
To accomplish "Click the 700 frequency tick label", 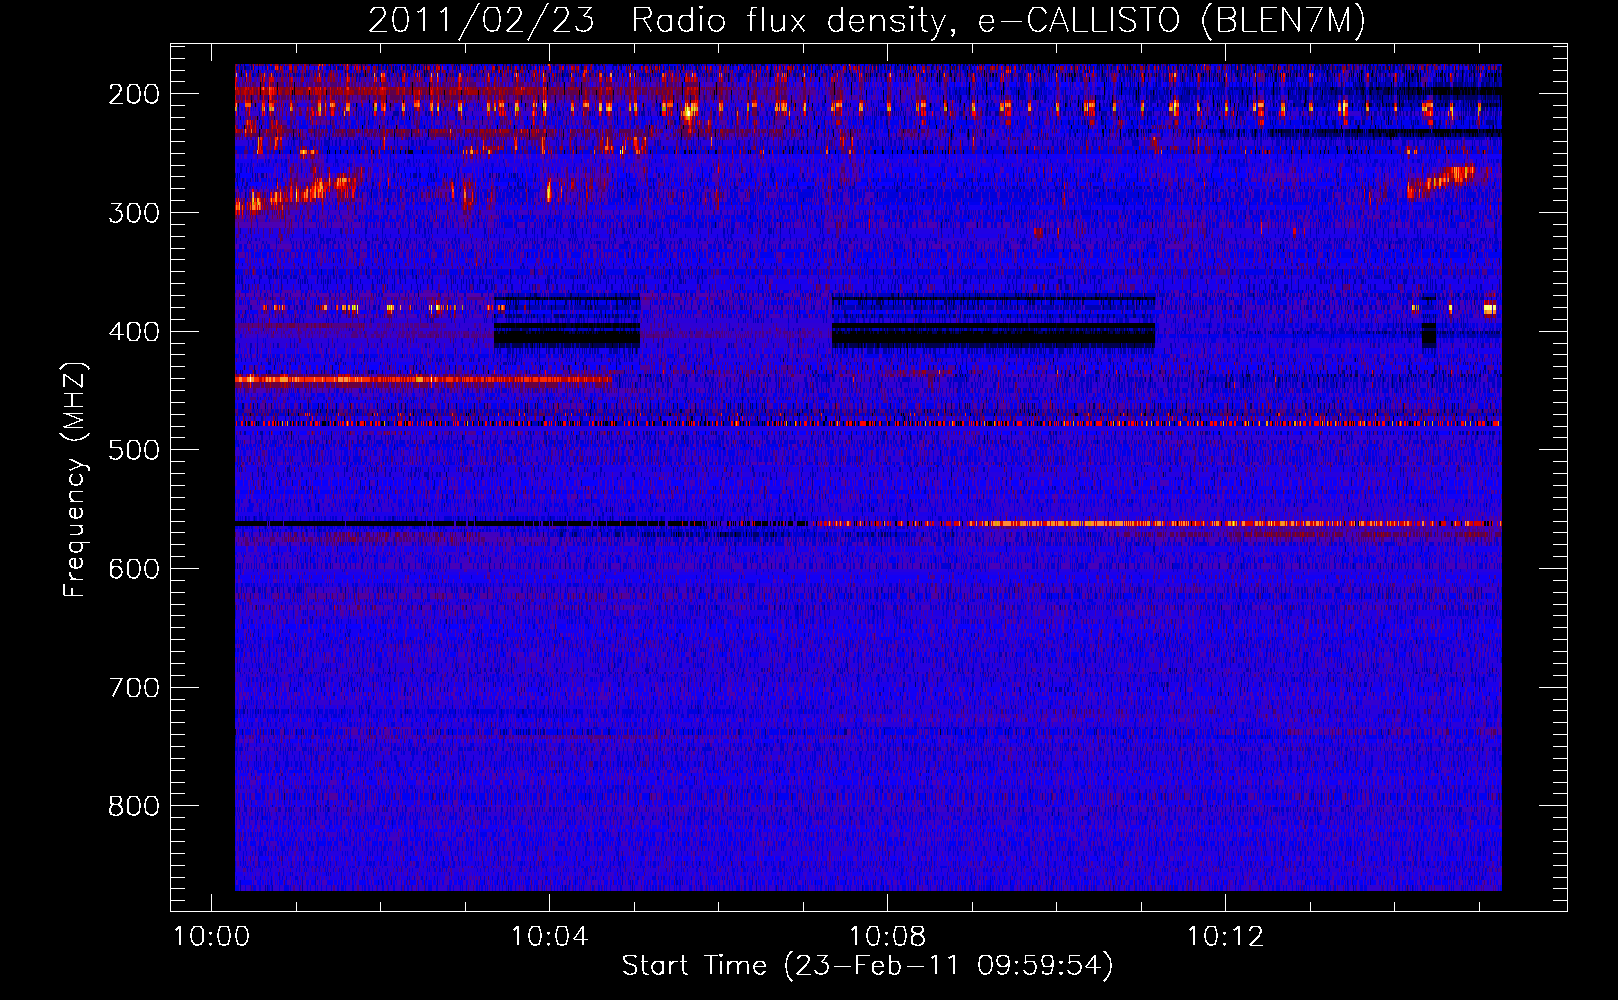I will (134, 688).
